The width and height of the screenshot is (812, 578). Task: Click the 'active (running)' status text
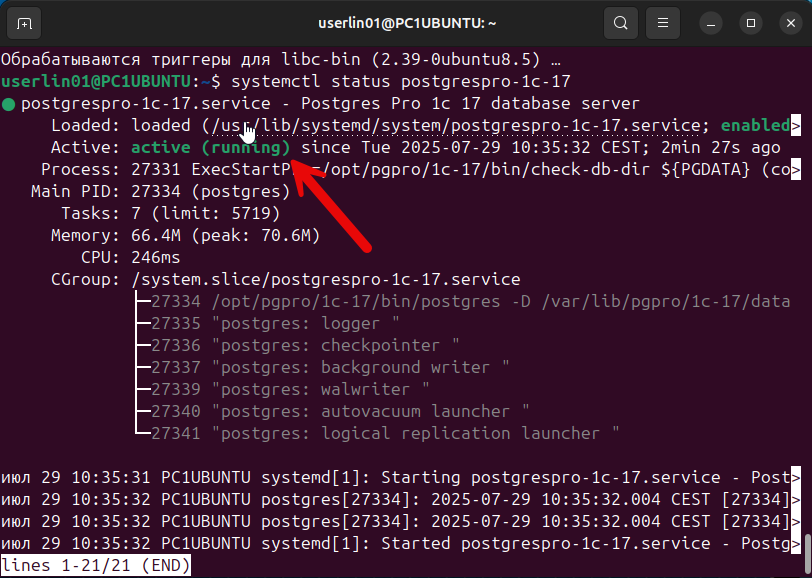(x=211, y=147)
